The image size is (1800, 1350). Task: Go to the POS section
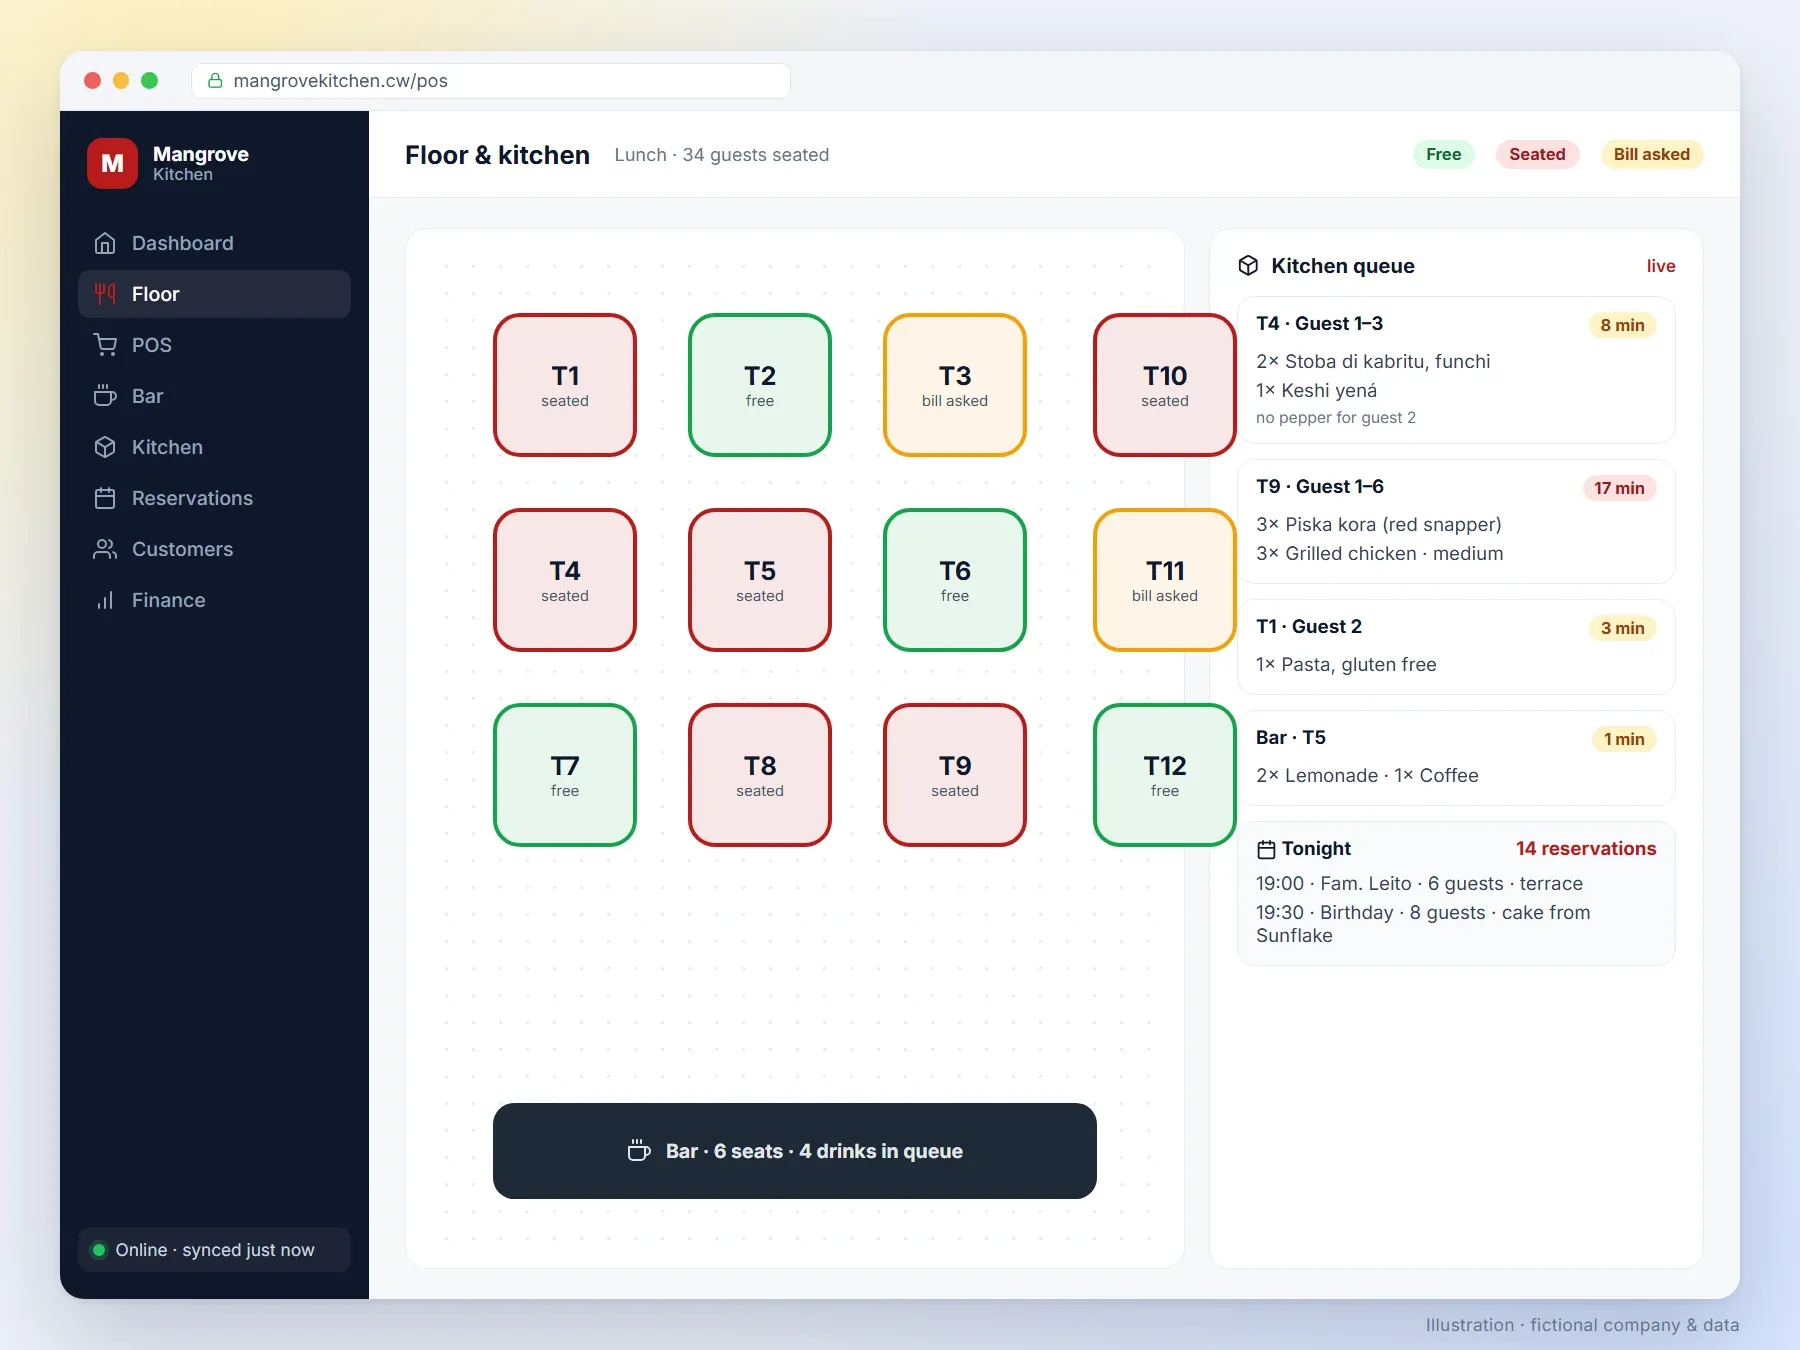pos(214,345)
